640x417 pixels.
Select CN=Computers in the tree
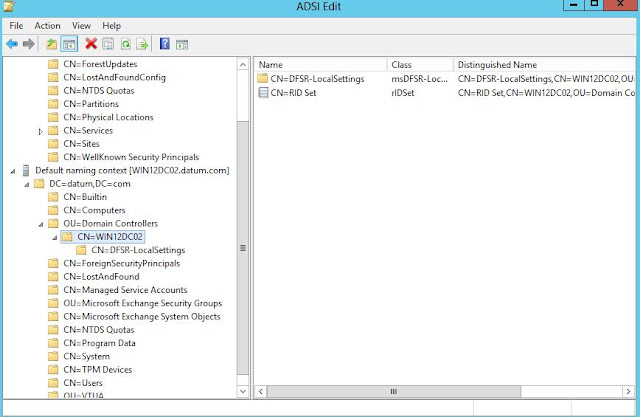pos(94,210)
